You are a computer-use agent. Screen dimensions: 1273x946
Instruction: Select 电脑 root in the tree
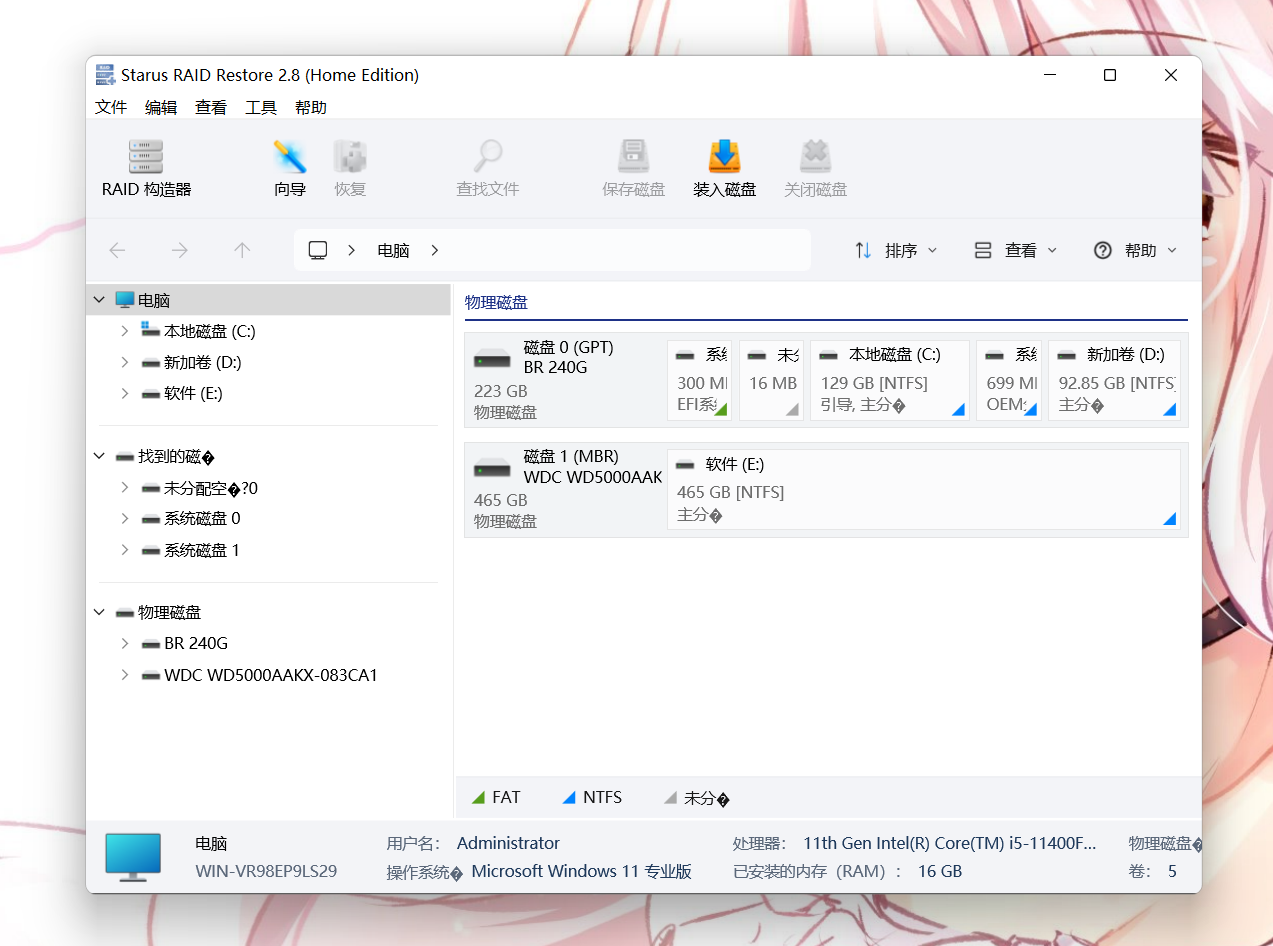[154, 300]
